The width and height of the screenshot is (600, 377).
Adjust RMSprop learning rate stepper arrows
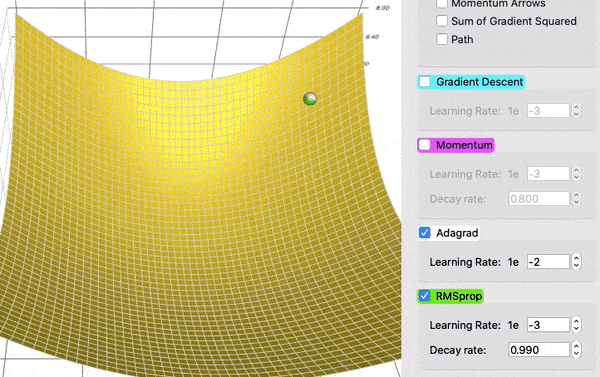pyautogui.click(x=576, y=325)
